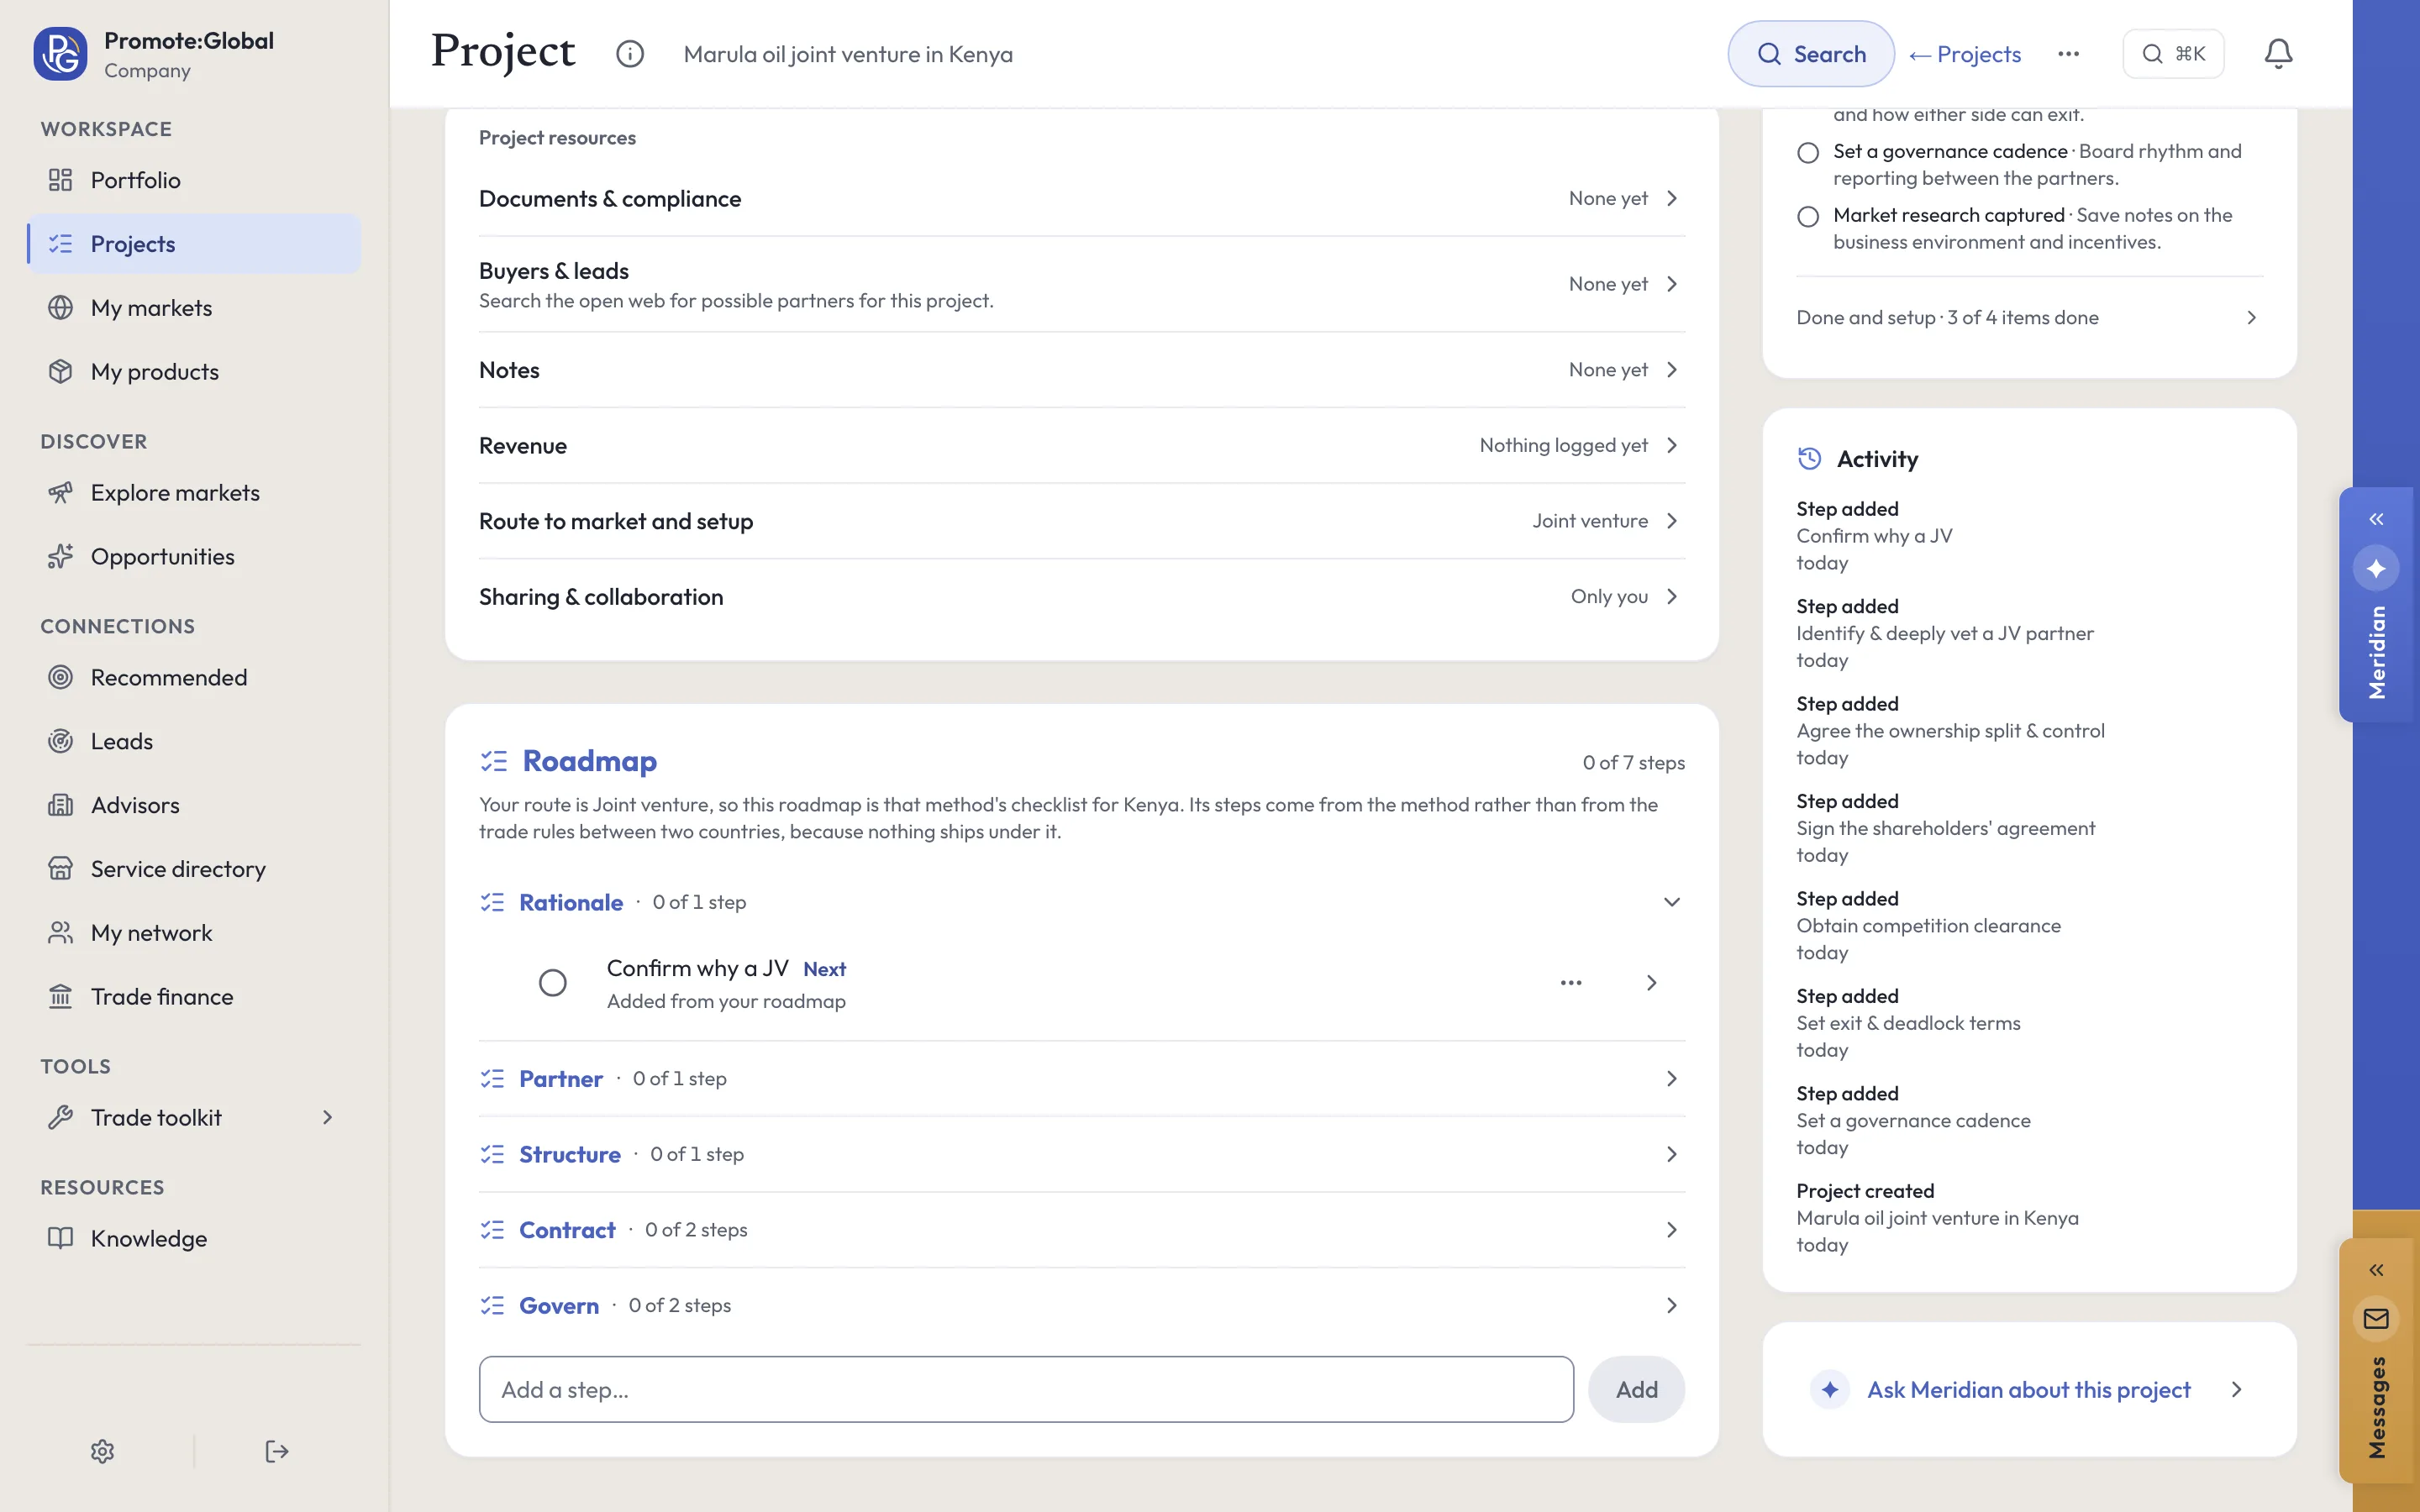
Task: Expand the Govern roadmap section
Action: tap(1082, 1305)
